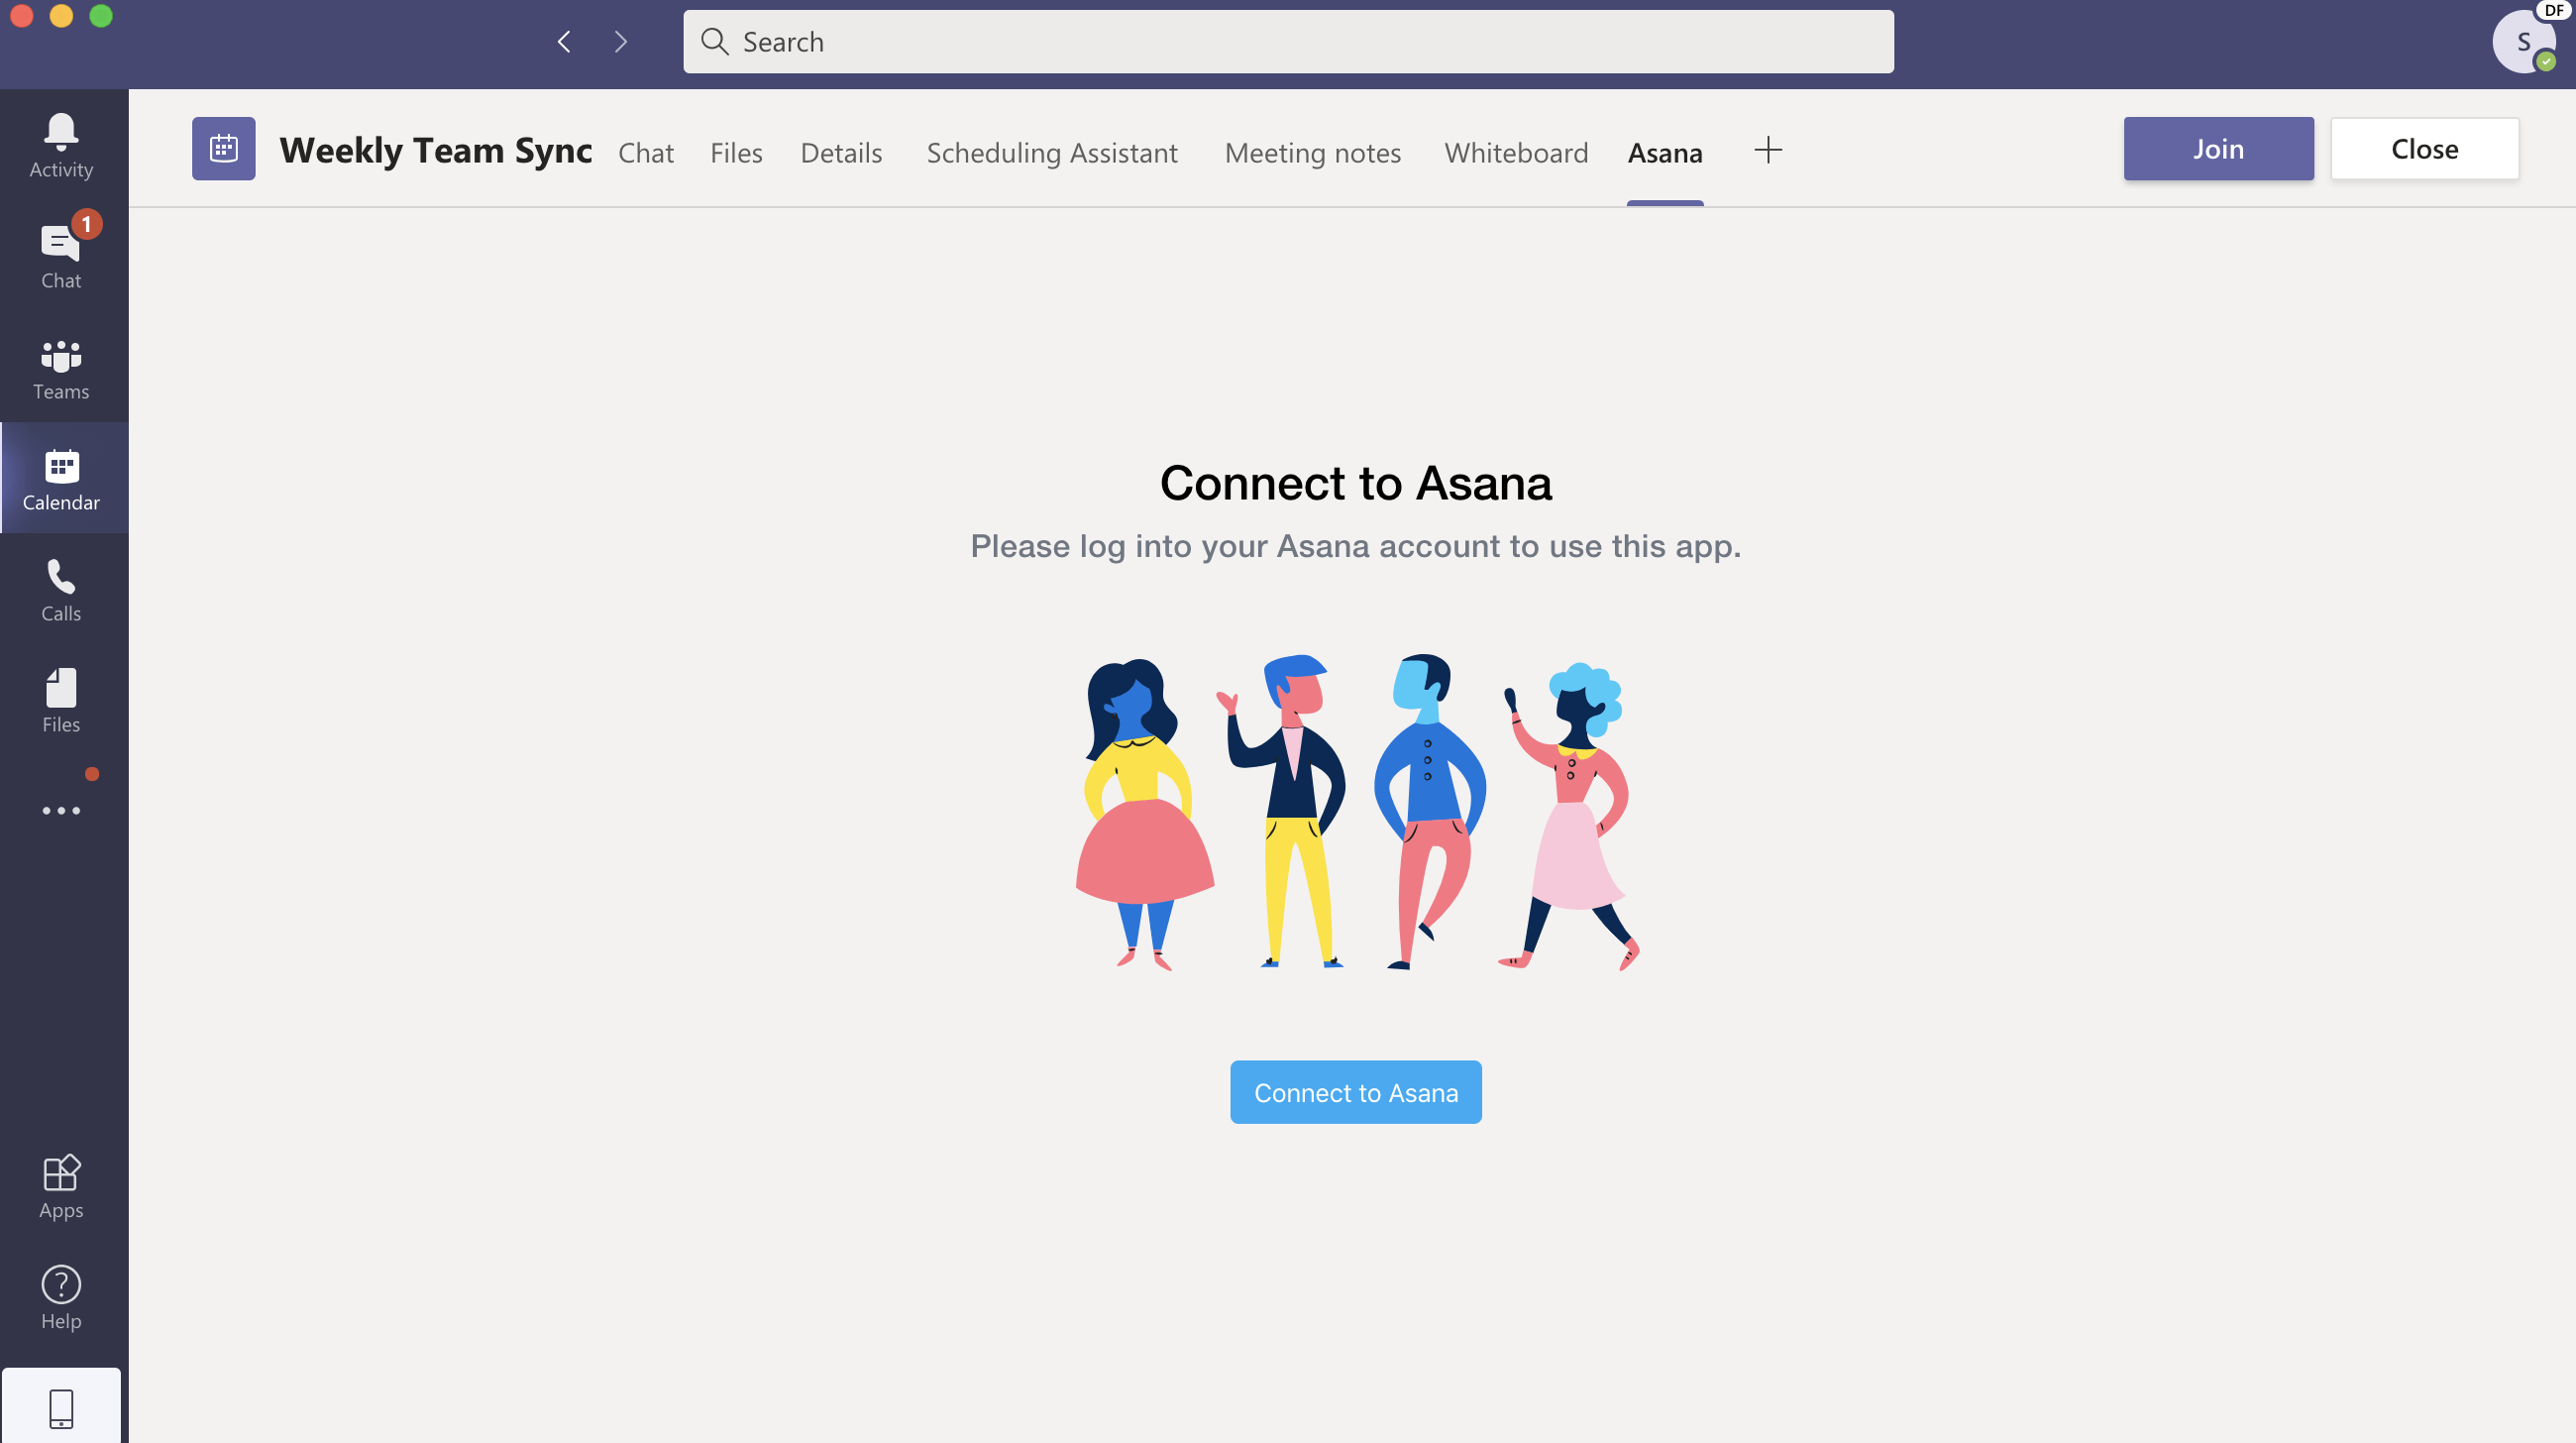The width and height of the screenshot is (2576, 1443).
Task: Switch to the Chat tab
Action: [644, 151]
